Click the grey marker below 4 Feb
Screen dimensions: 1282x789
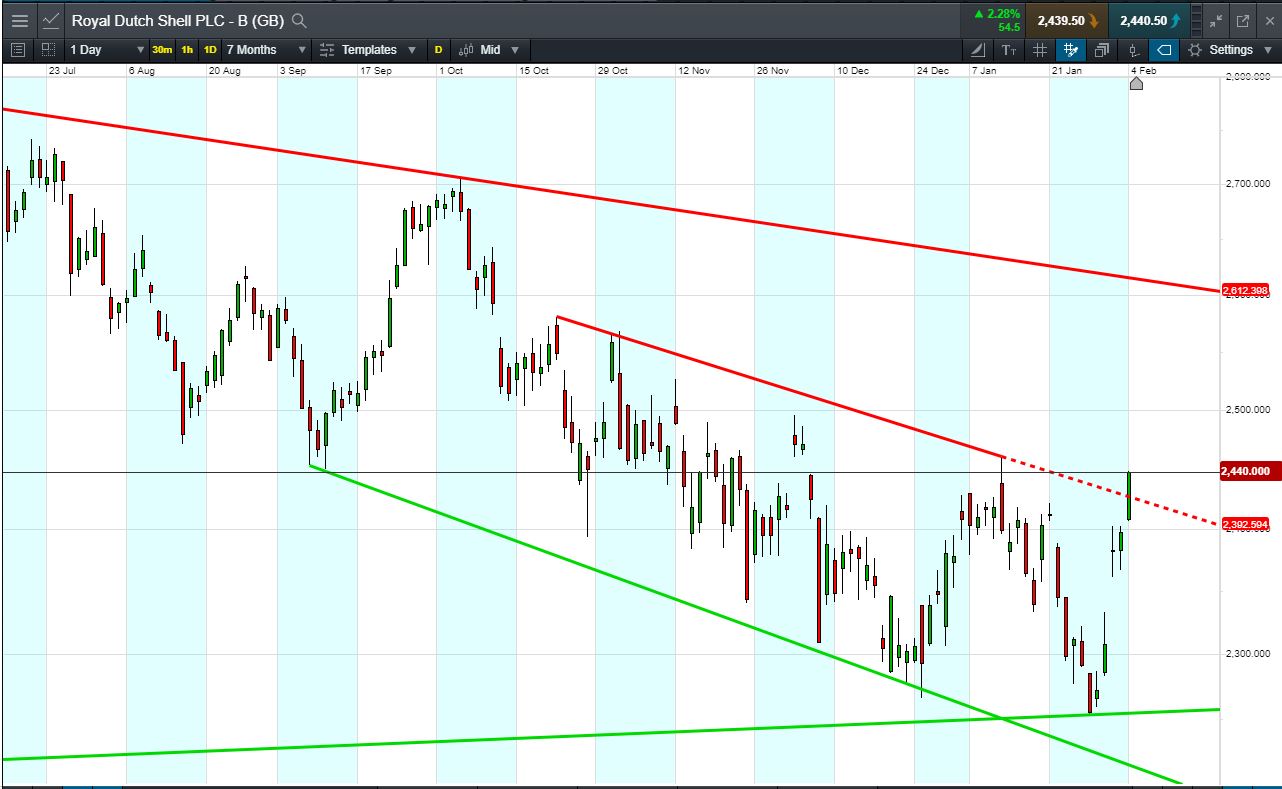(x=1136, y=84)
